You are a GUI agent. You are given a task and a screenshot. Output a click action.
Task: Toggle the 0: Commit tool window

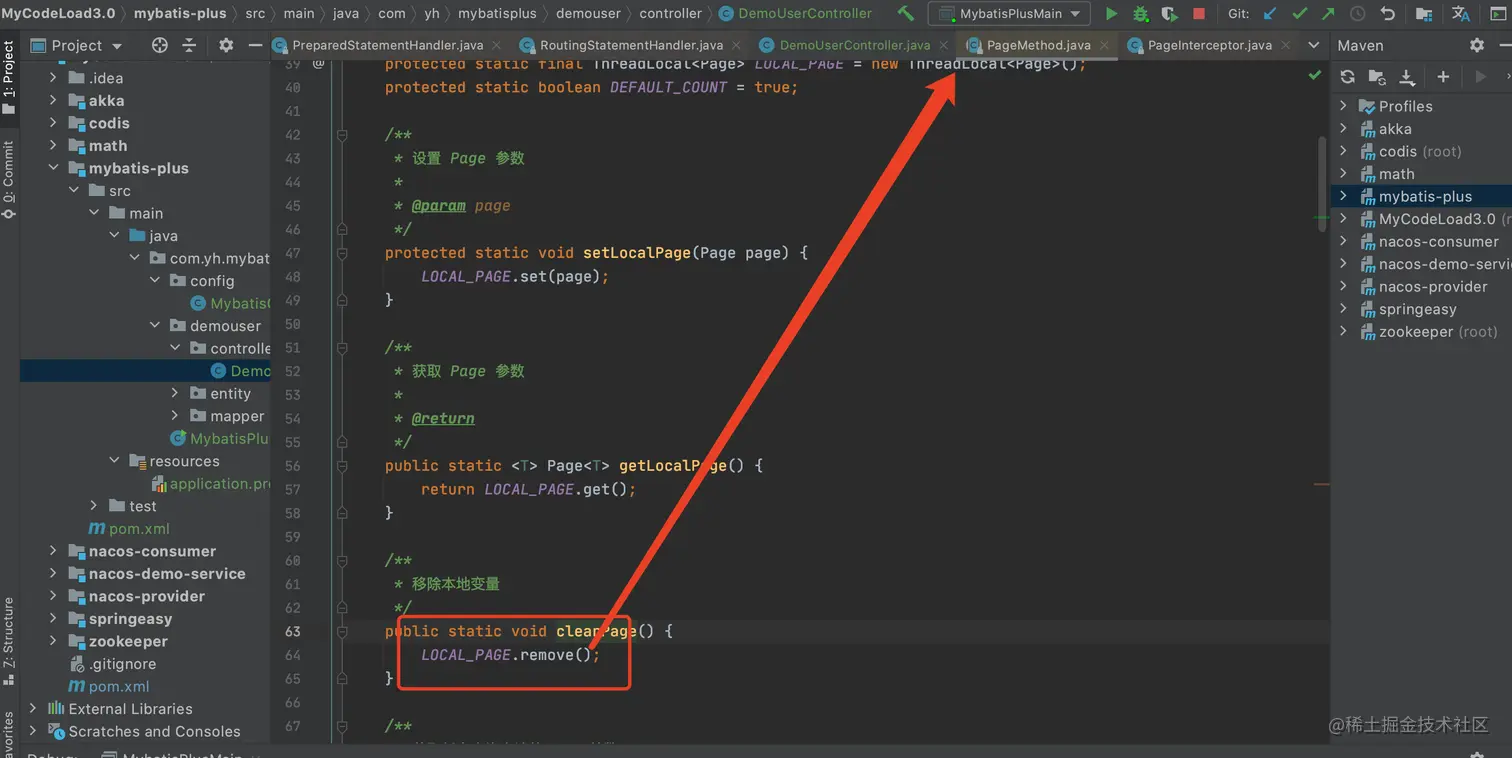coord(9,180)
